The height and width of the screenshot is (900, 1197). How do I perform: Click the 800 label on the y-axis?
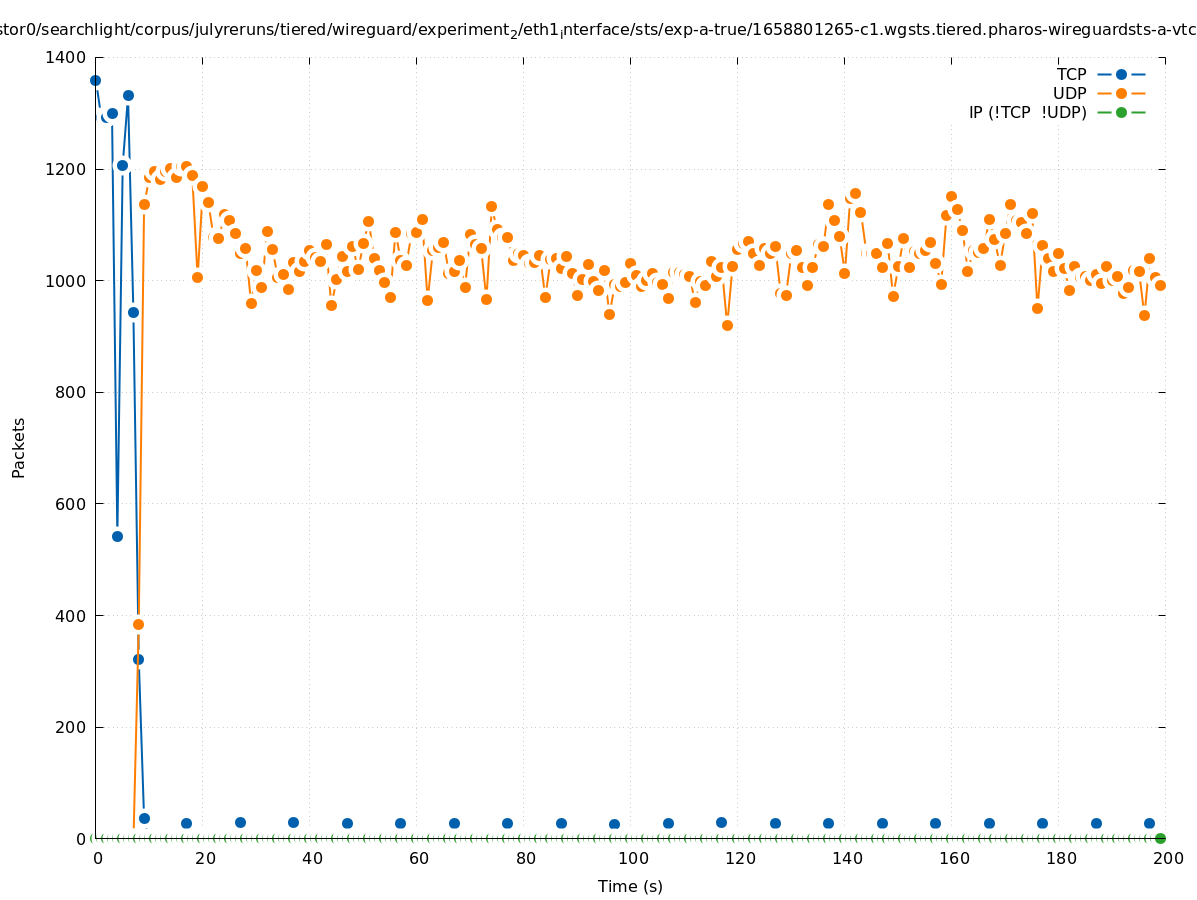[71, 393]
